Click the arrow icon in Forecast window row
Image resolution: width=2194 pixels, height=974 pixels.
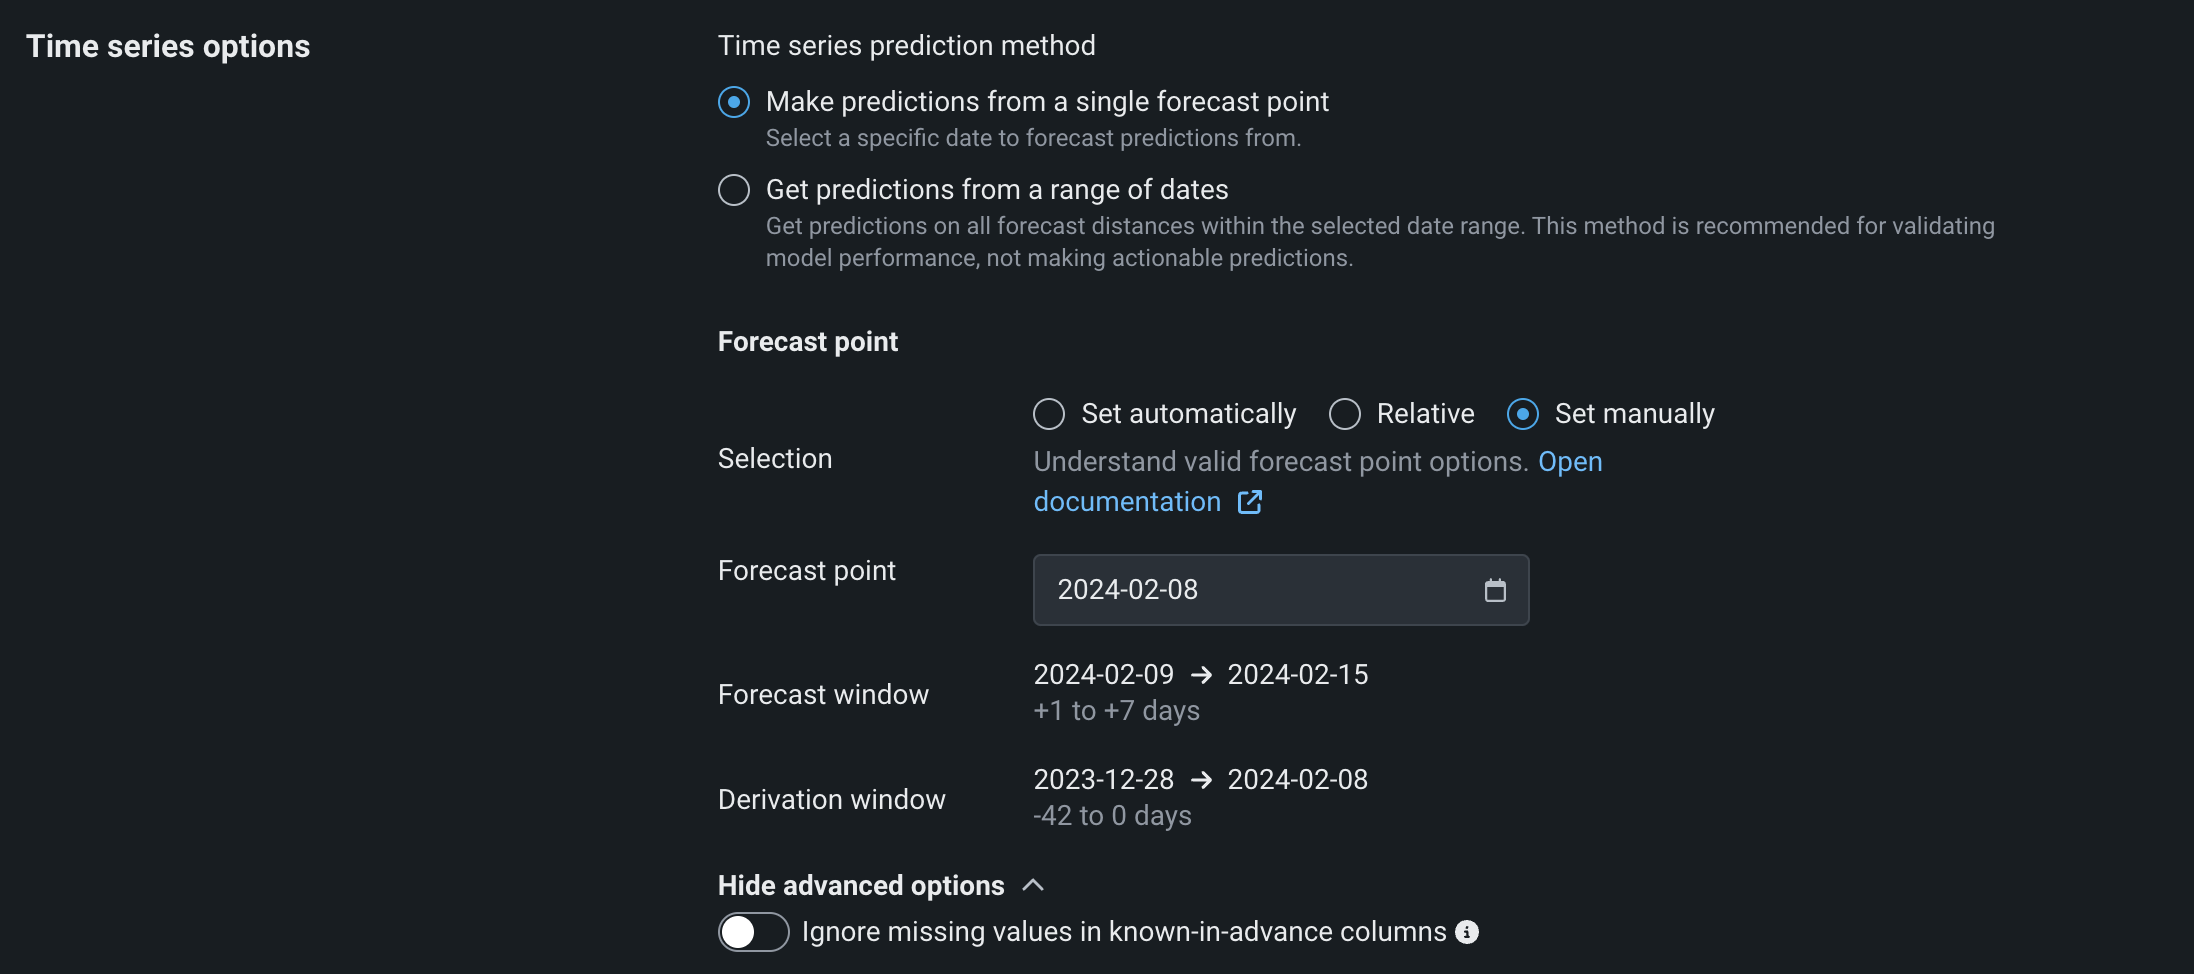[1201, 676]
